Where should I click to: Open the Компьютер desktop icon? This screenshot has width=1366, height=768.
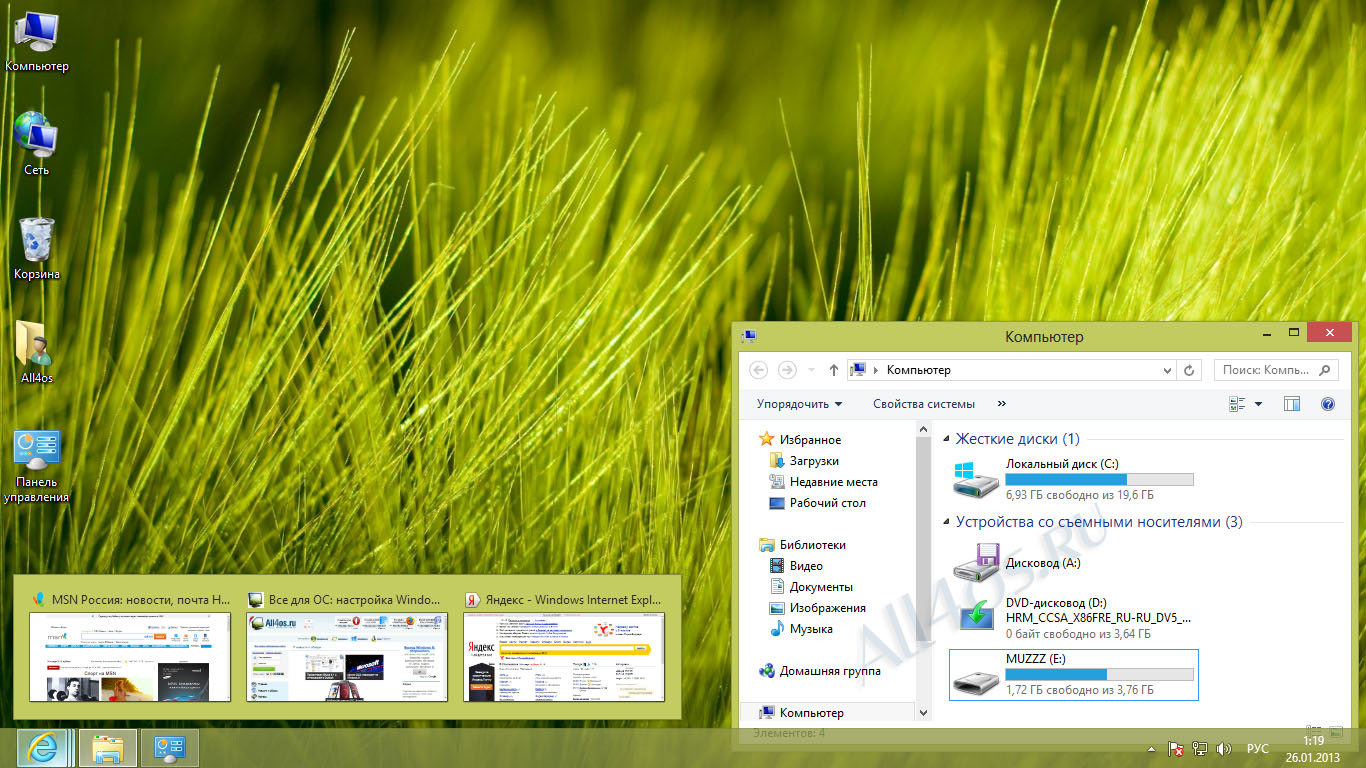tap(37, 42)
